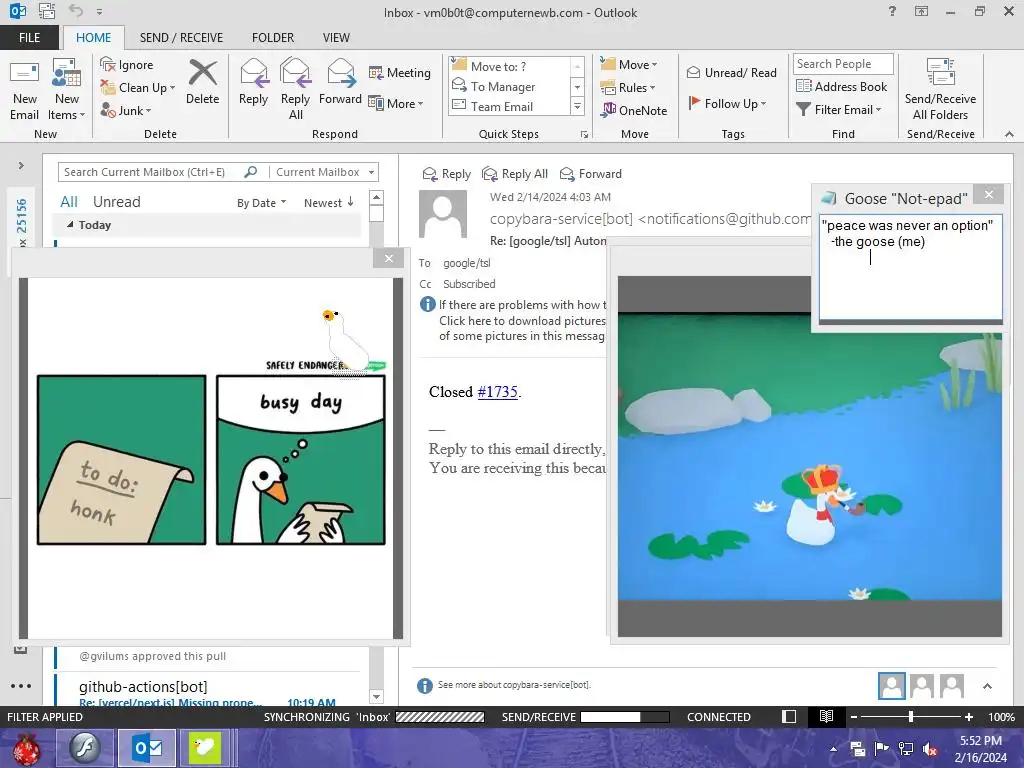Select the Move to: ? quick step
The width and height of the screenshot is (1024, 768).
[498, 66]
